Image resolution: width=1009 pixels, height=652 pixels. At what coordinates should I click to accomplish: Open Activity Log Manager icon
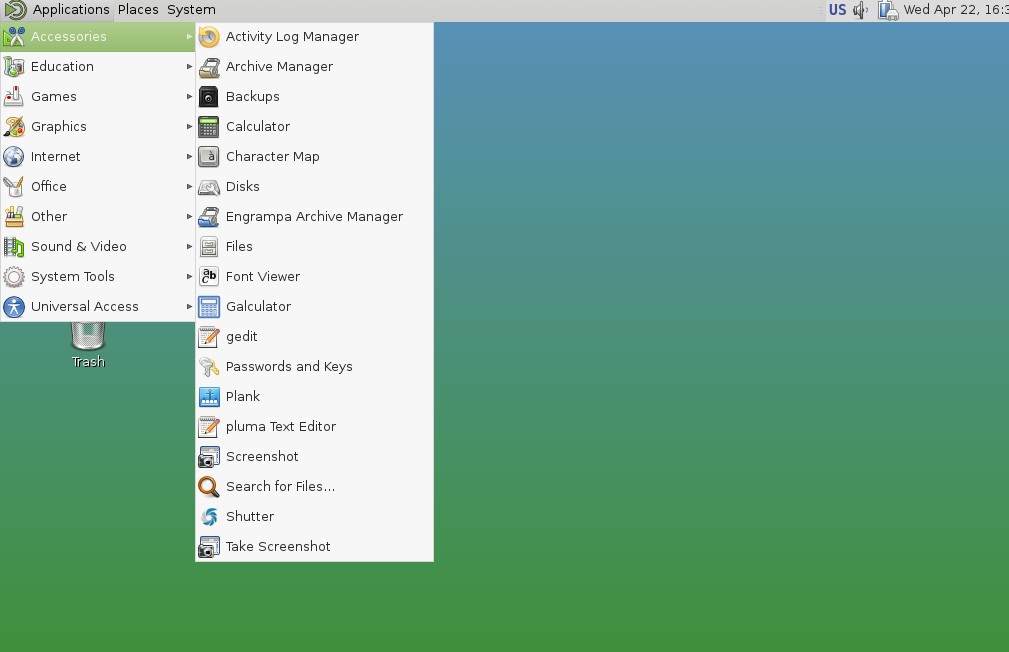[x=208, y=37]
